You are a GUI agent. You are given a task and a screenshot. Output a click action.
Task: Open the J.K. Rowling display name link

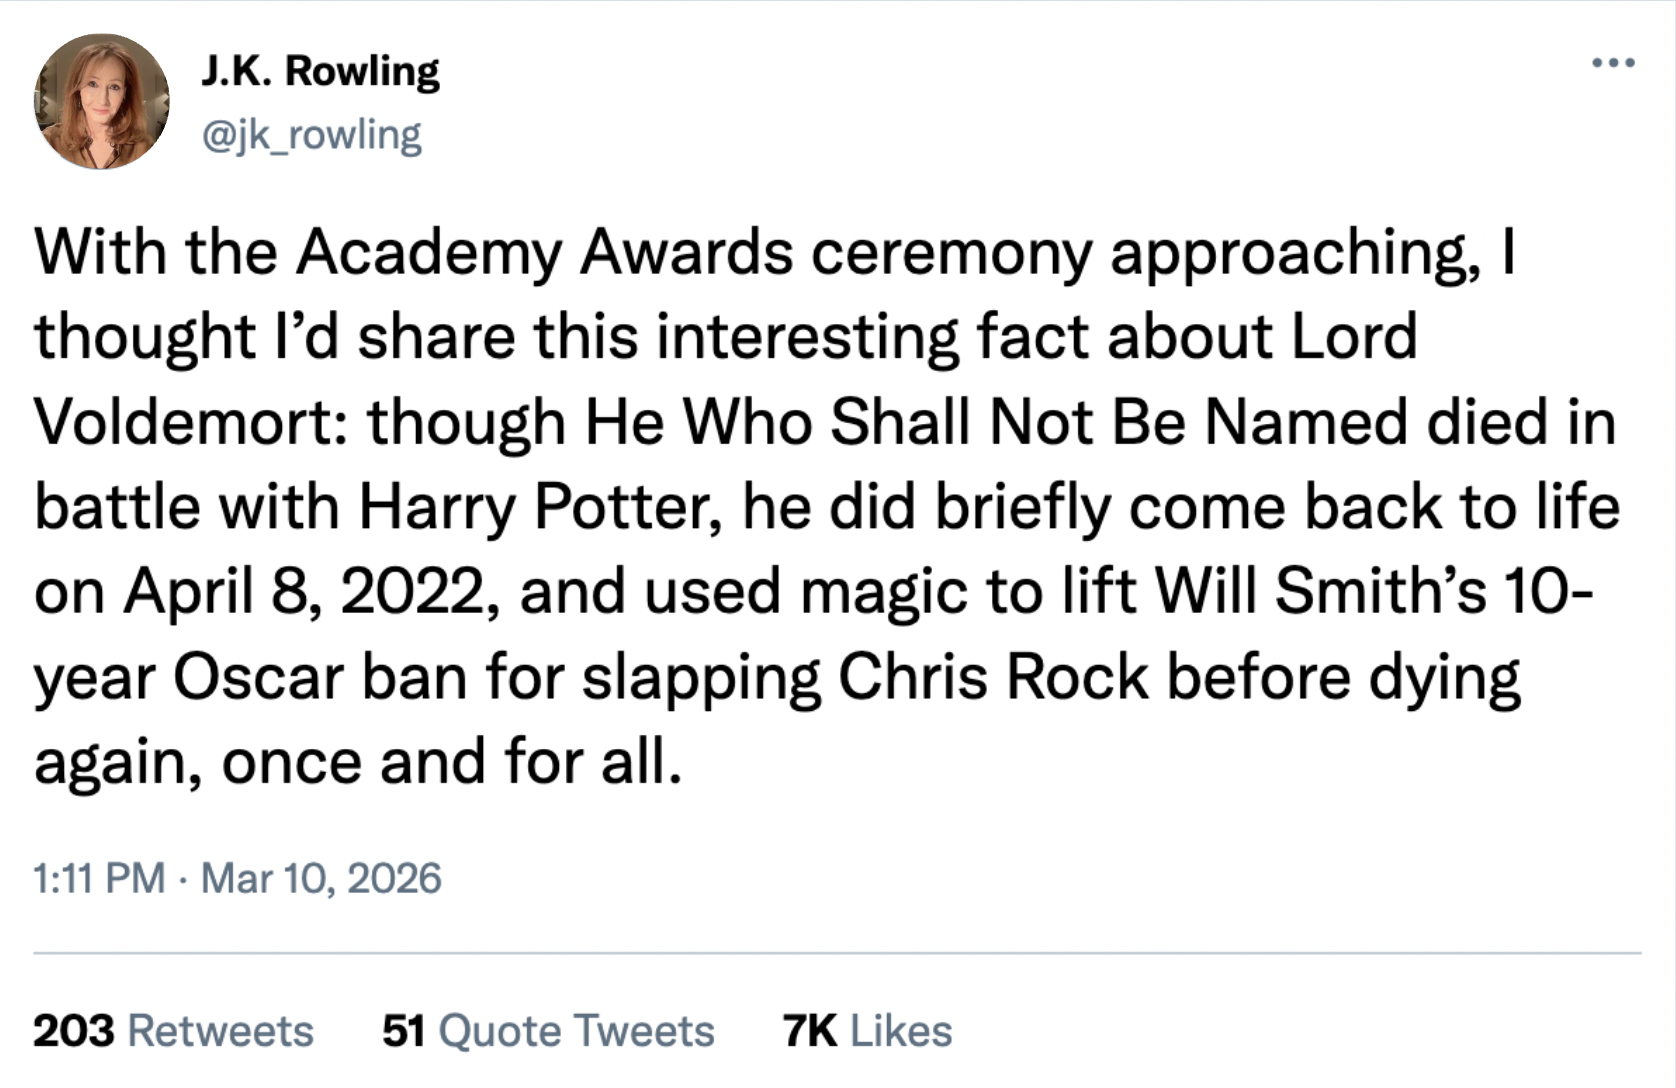[x=320, y=71]
